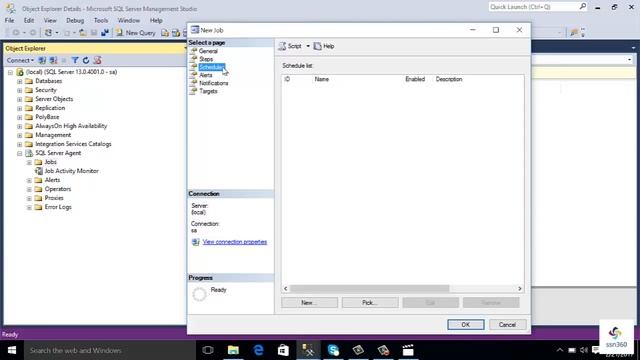Click the Enabled column header
The image size is (640, 360).
click(415, 79)
